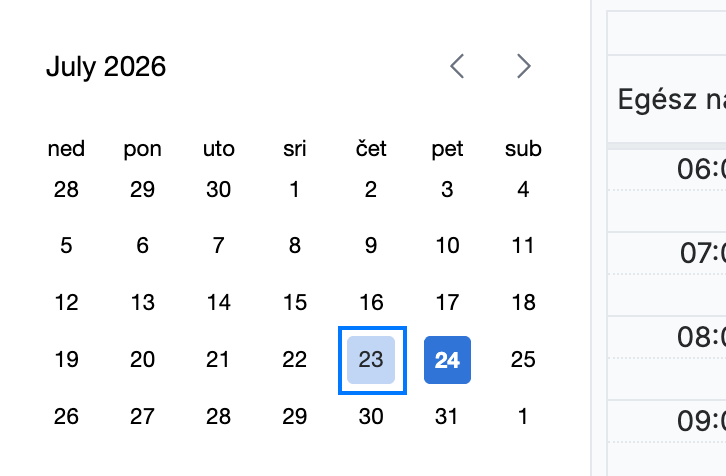Choose July 22 under sri column
This screenshot has width=726, height=476.
(x=294, y=360)
